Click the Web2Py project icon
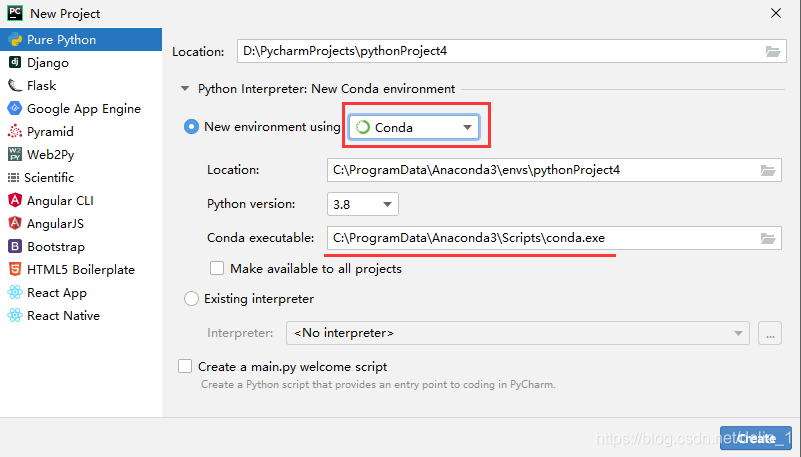The image size is (801, 457). 15,154
